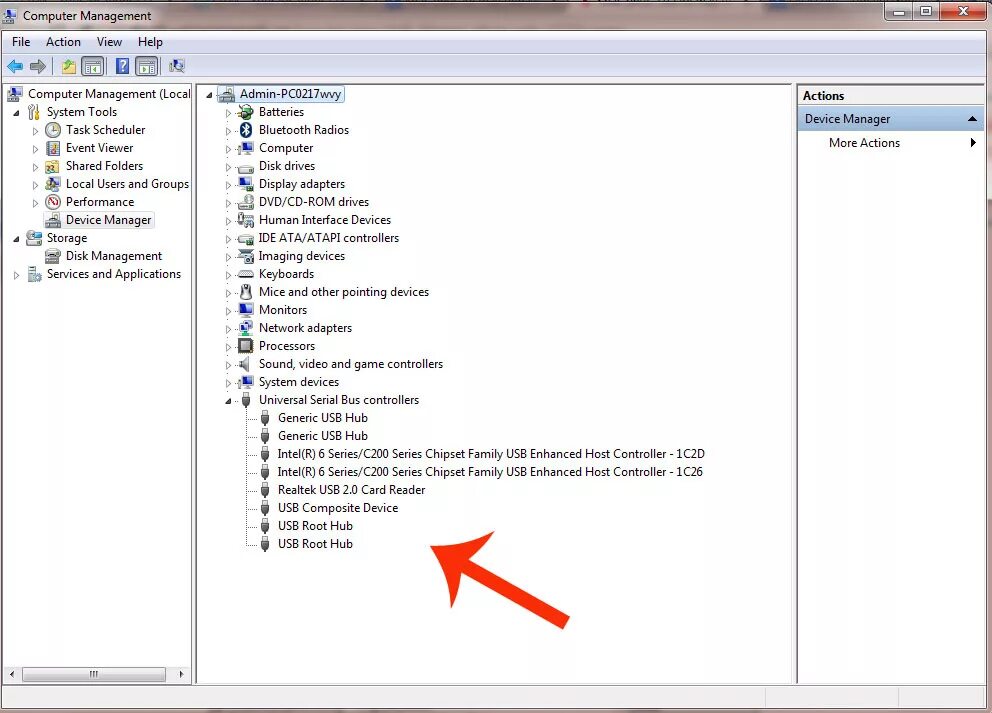Viewport: 992px width, 713px height.
Task: Open the Action menu
Action: click(63, 42)
